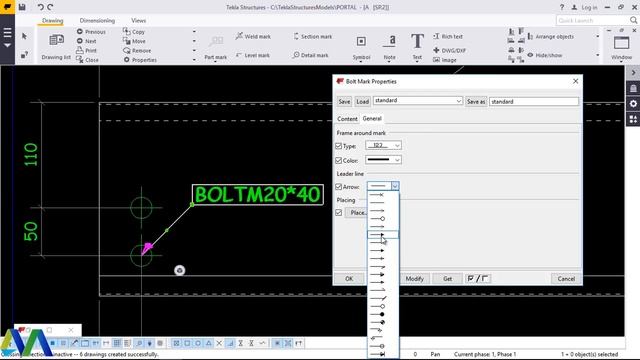Click the Modify button

pos(414,278)
